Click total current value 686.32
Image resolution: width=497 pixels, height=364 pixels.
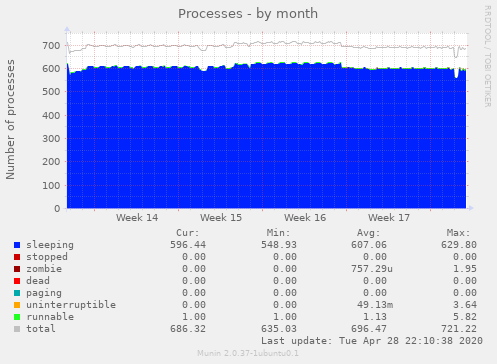pyautogui.click(x=188, y=329)
